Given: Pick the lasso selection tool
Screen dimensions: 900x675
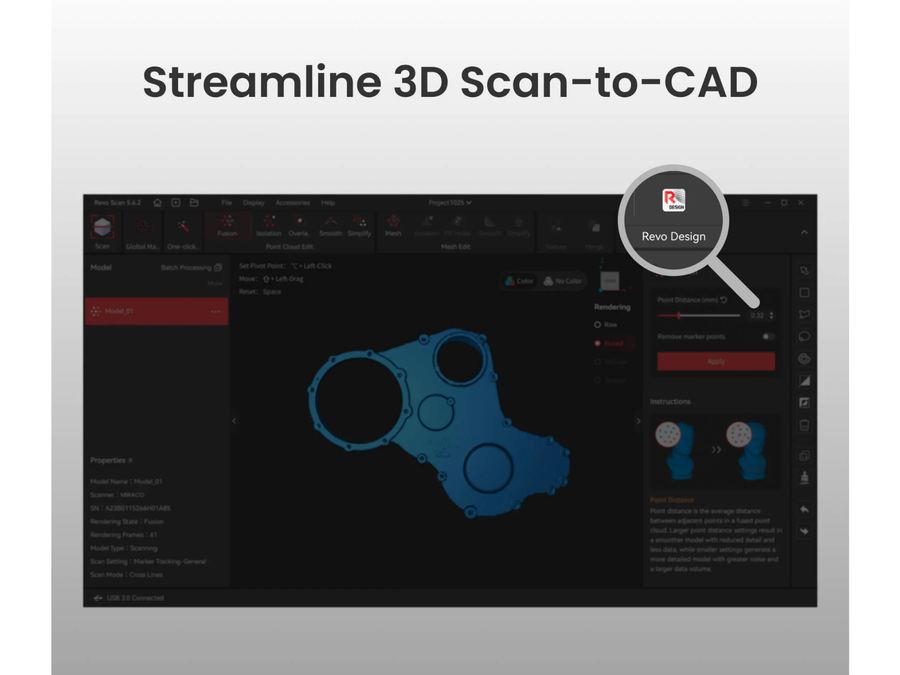Looking at the screenshot, I should [x=804, y=336].
